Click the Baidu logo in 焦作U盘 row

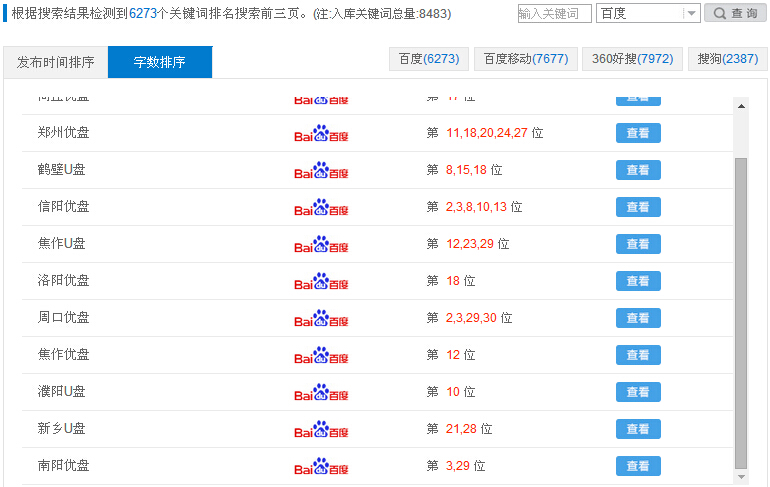point(321,244)
